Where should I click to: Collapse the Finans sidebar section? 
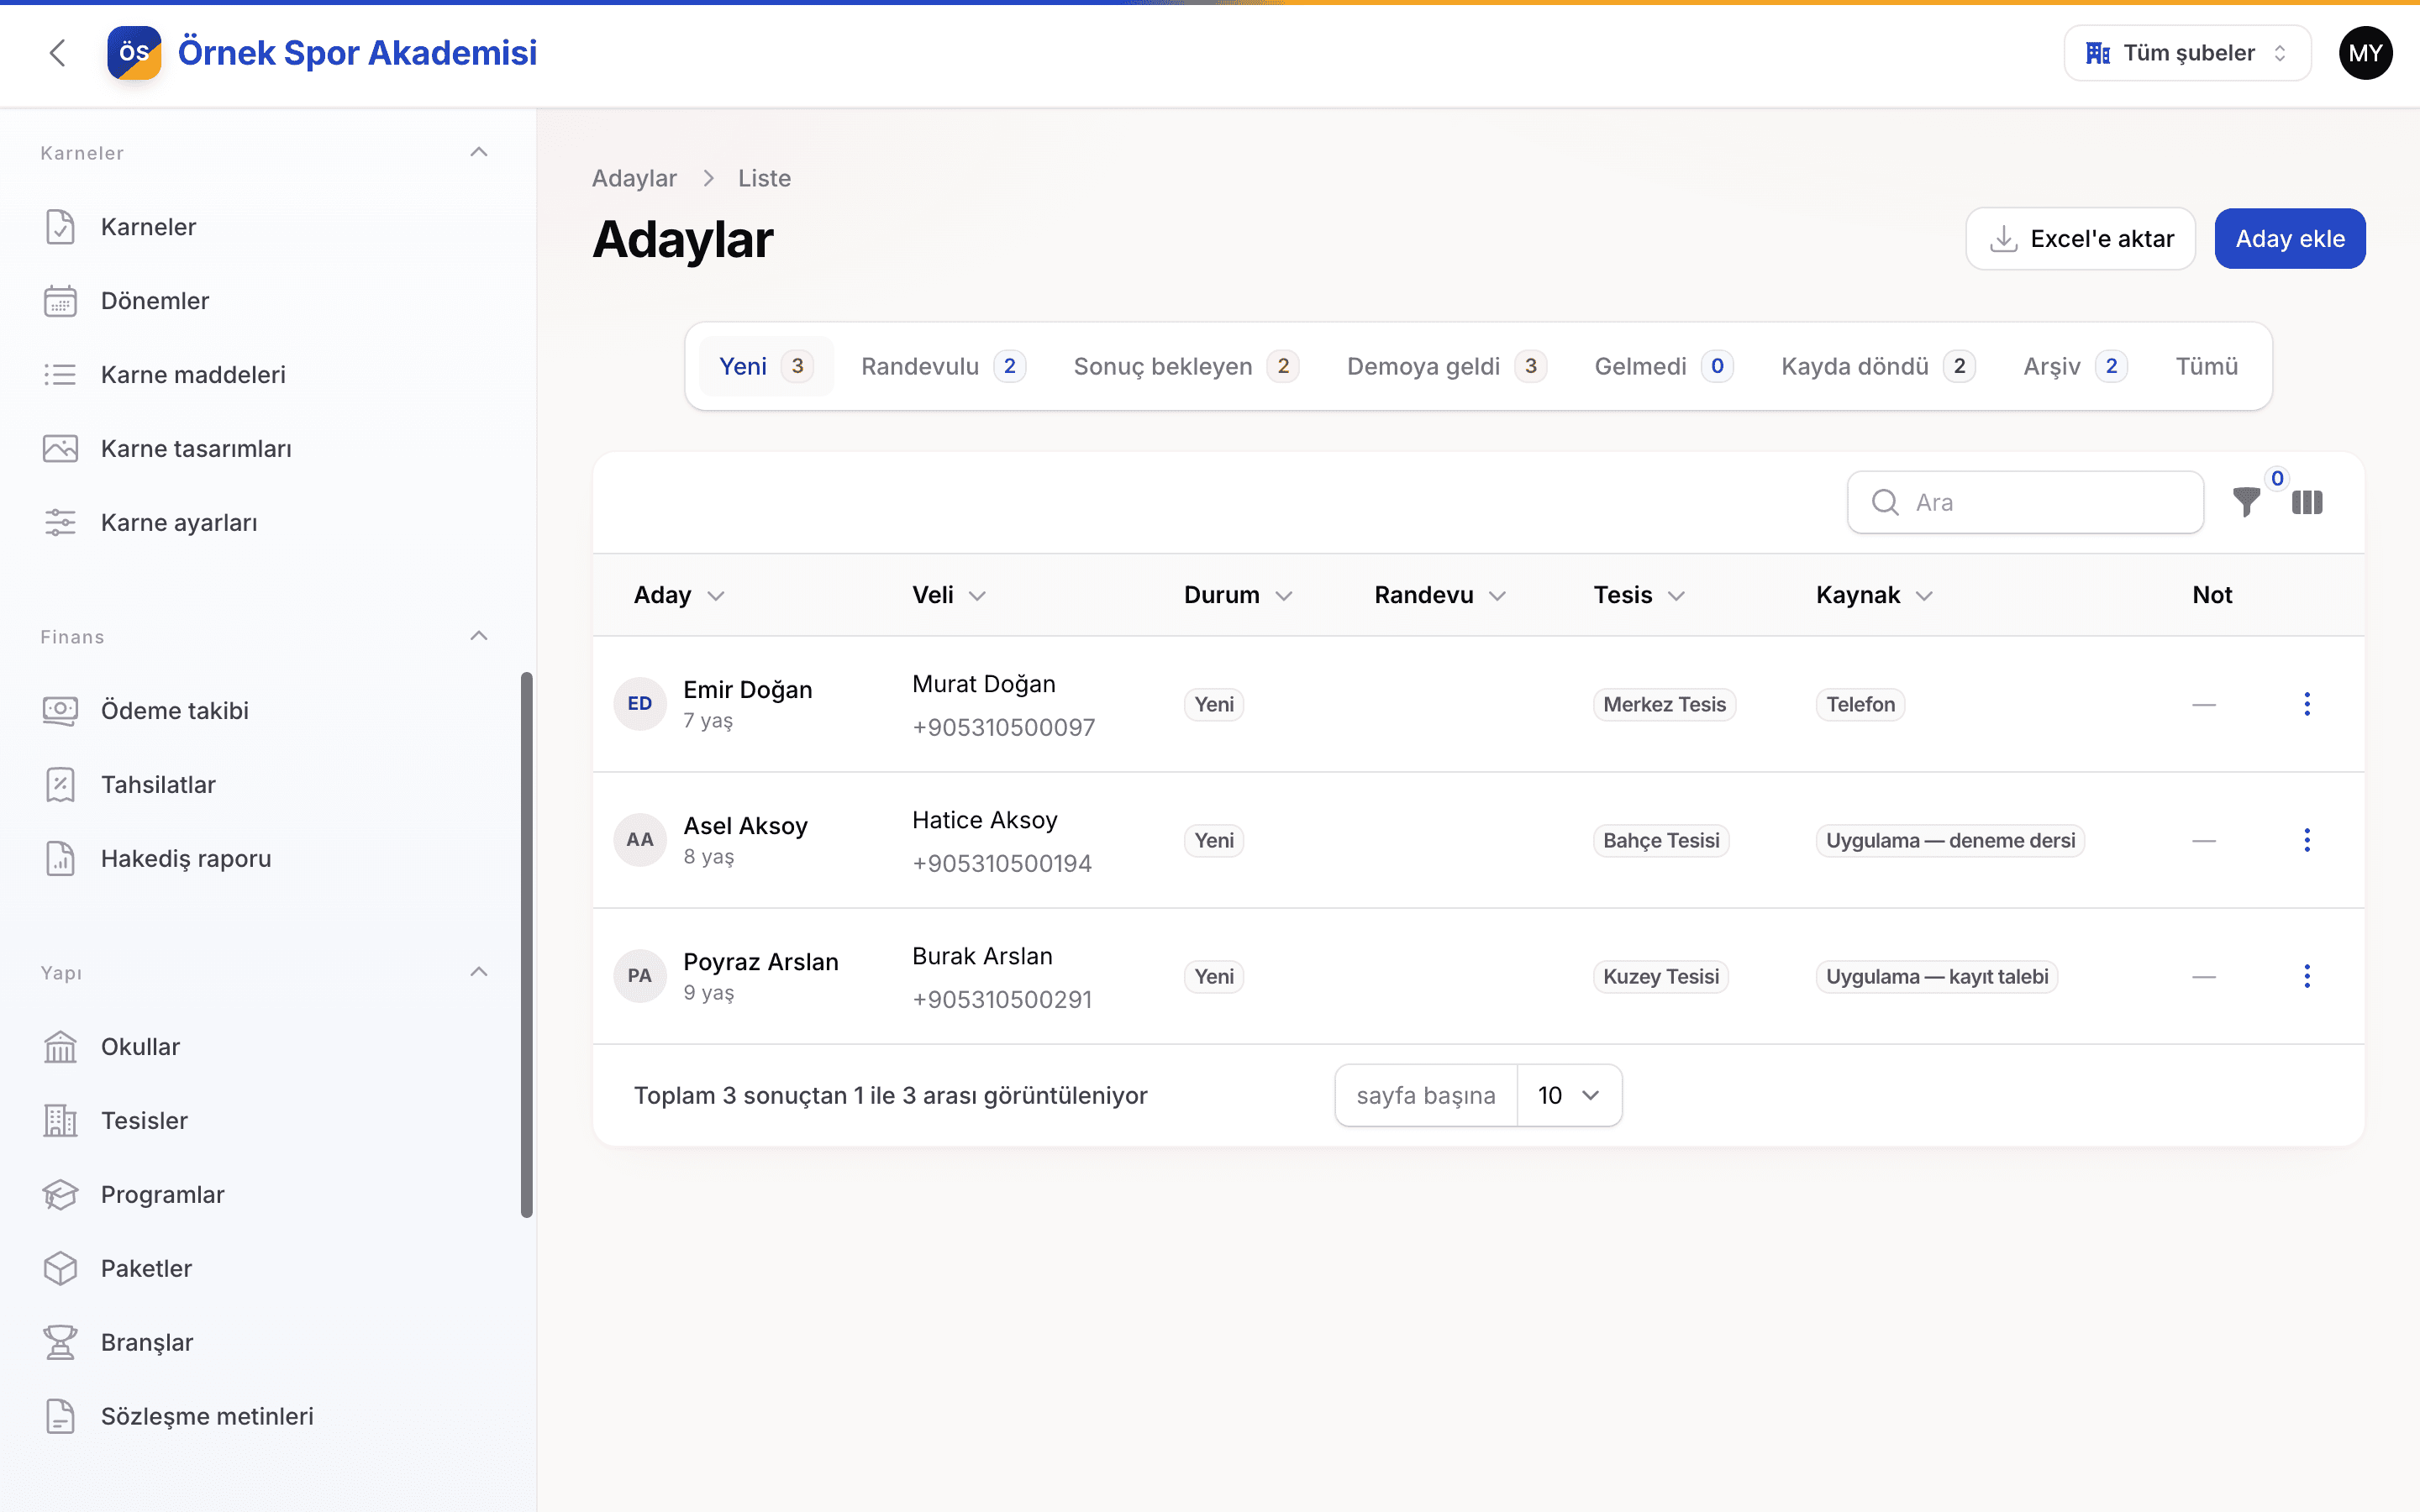(x=479, y=636)
